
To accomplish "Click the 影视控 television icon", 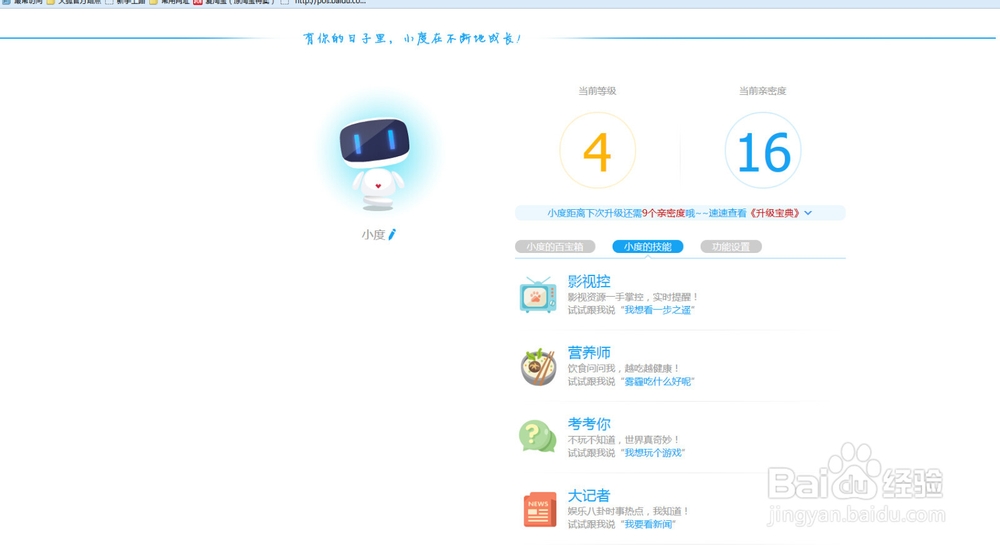I will [x=538, y=295].
